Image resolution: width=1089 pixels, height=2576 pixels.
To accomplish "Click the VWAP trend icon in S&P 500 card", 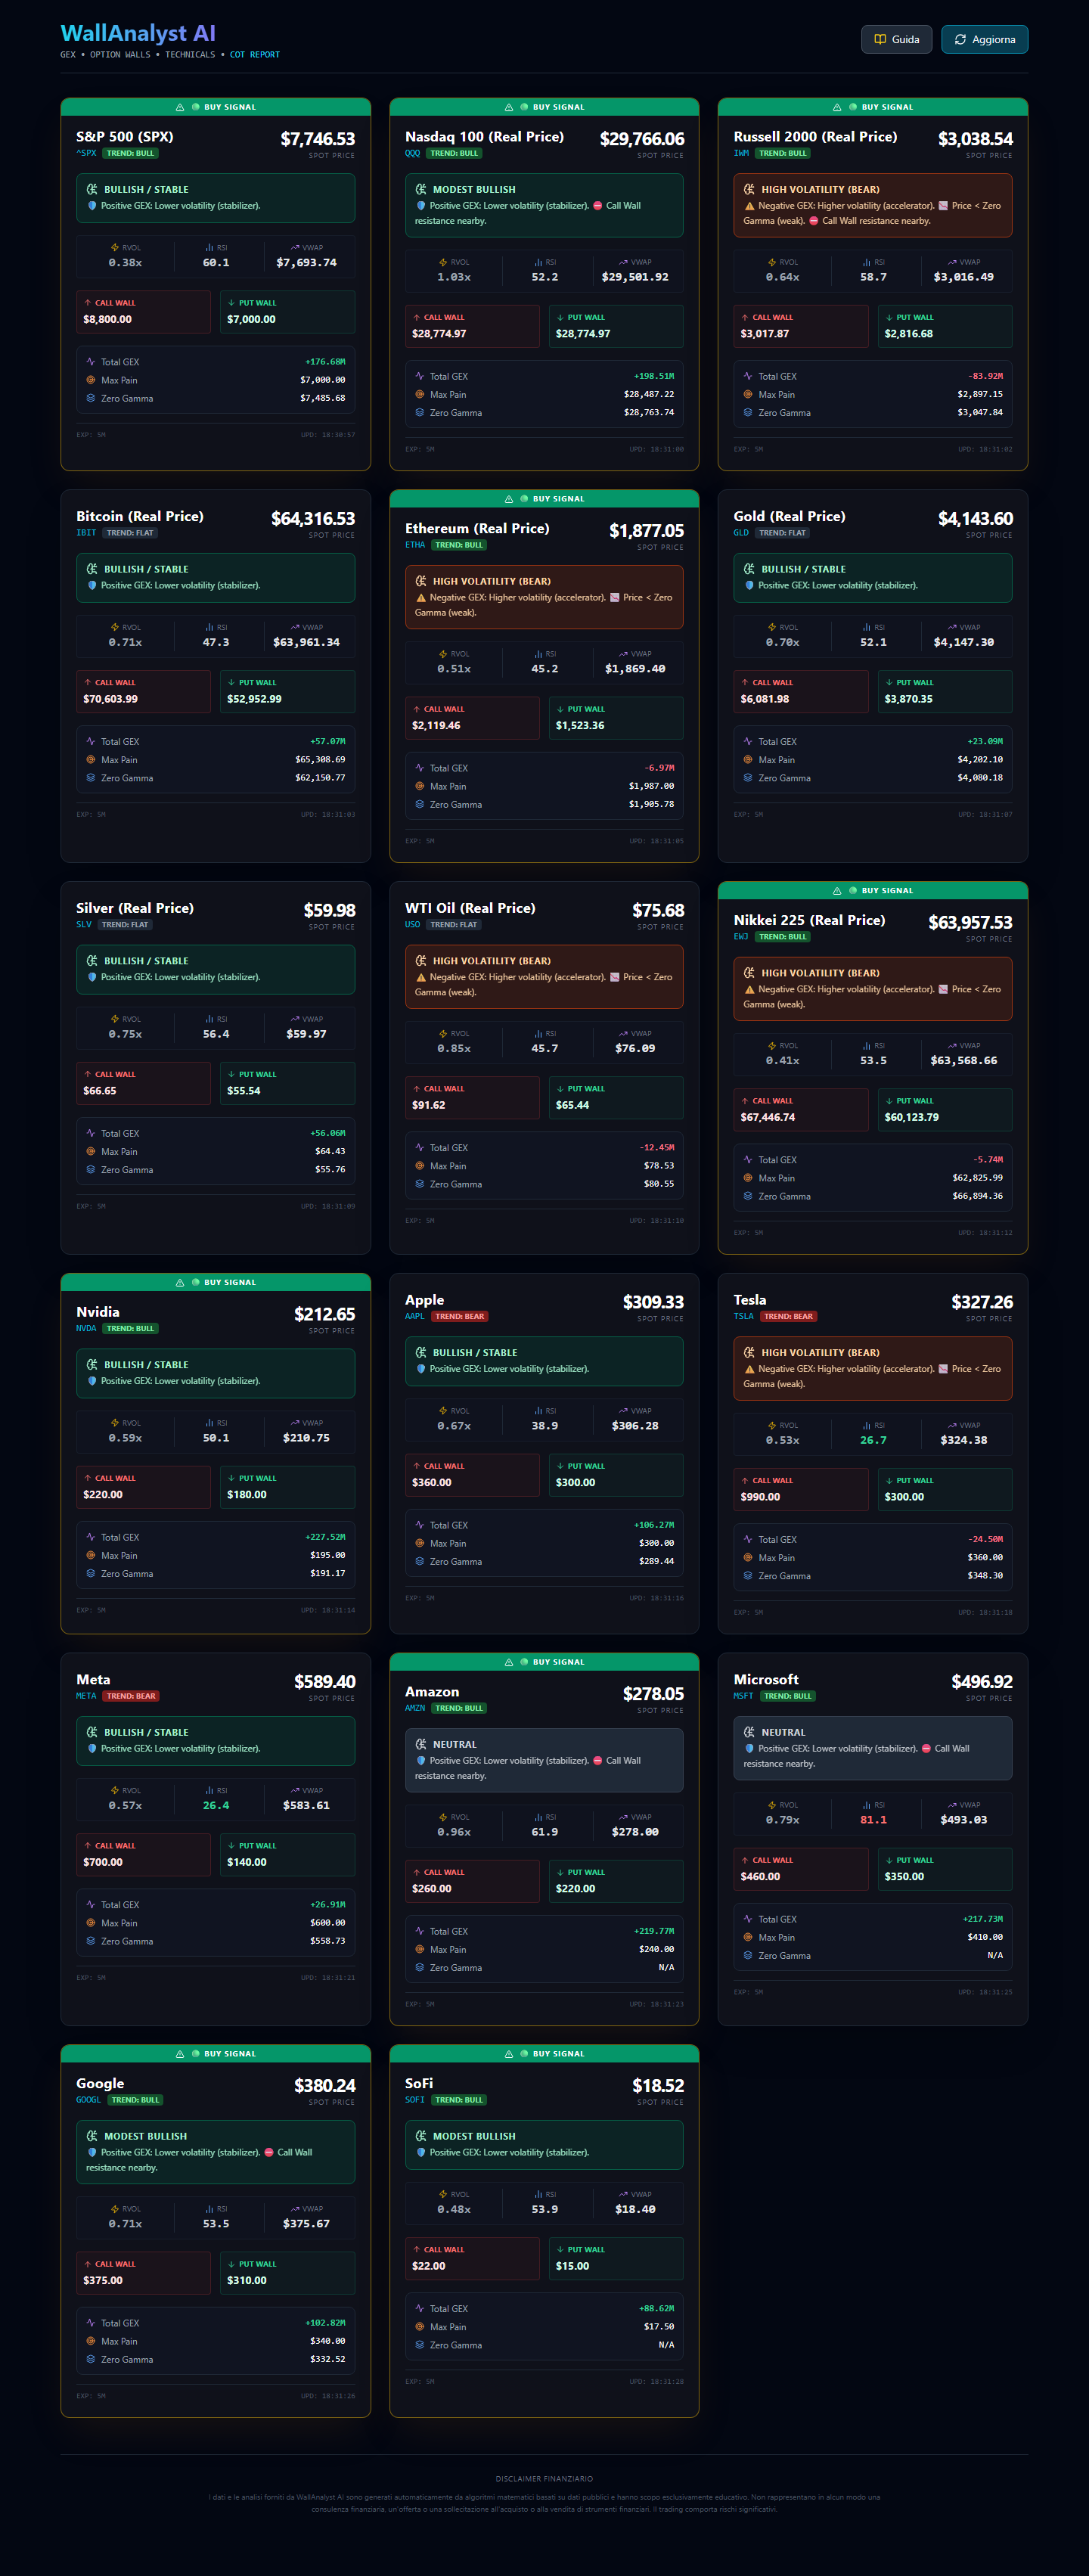I will pos(295,247).
